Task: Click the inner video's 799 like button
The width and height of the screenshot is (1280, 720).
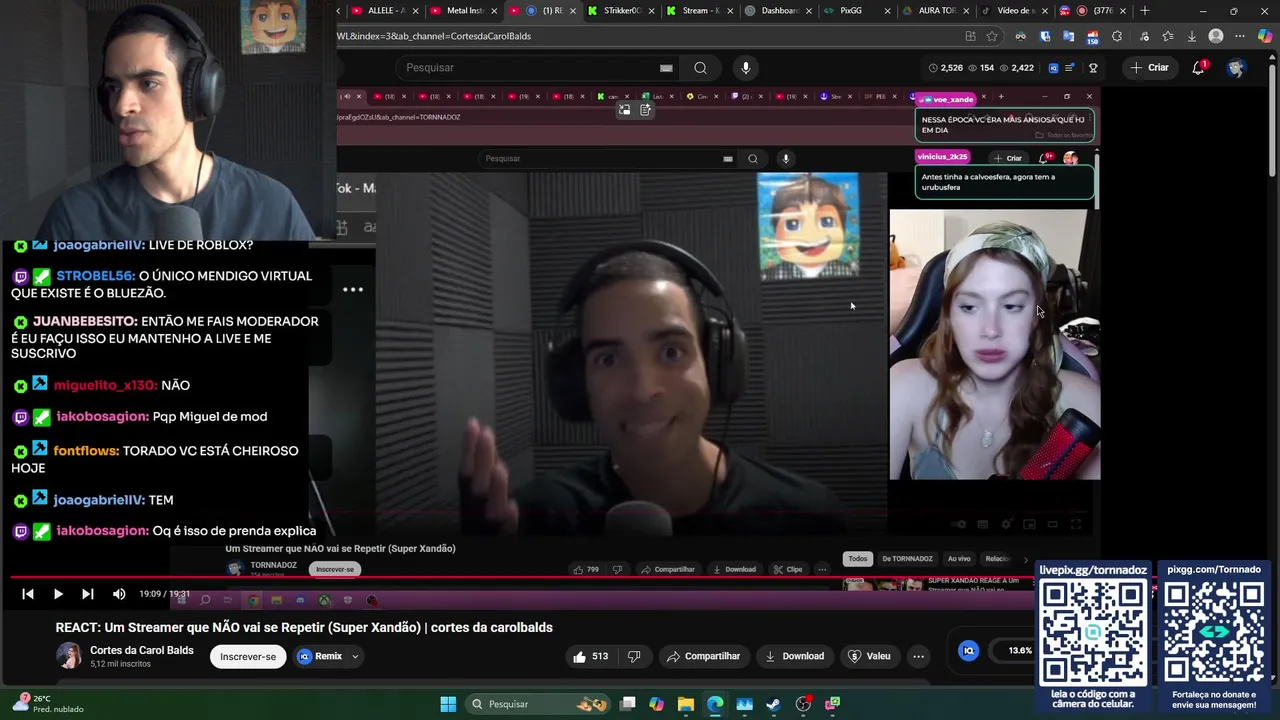Action: pyautogui.click(x=586, y=569)
